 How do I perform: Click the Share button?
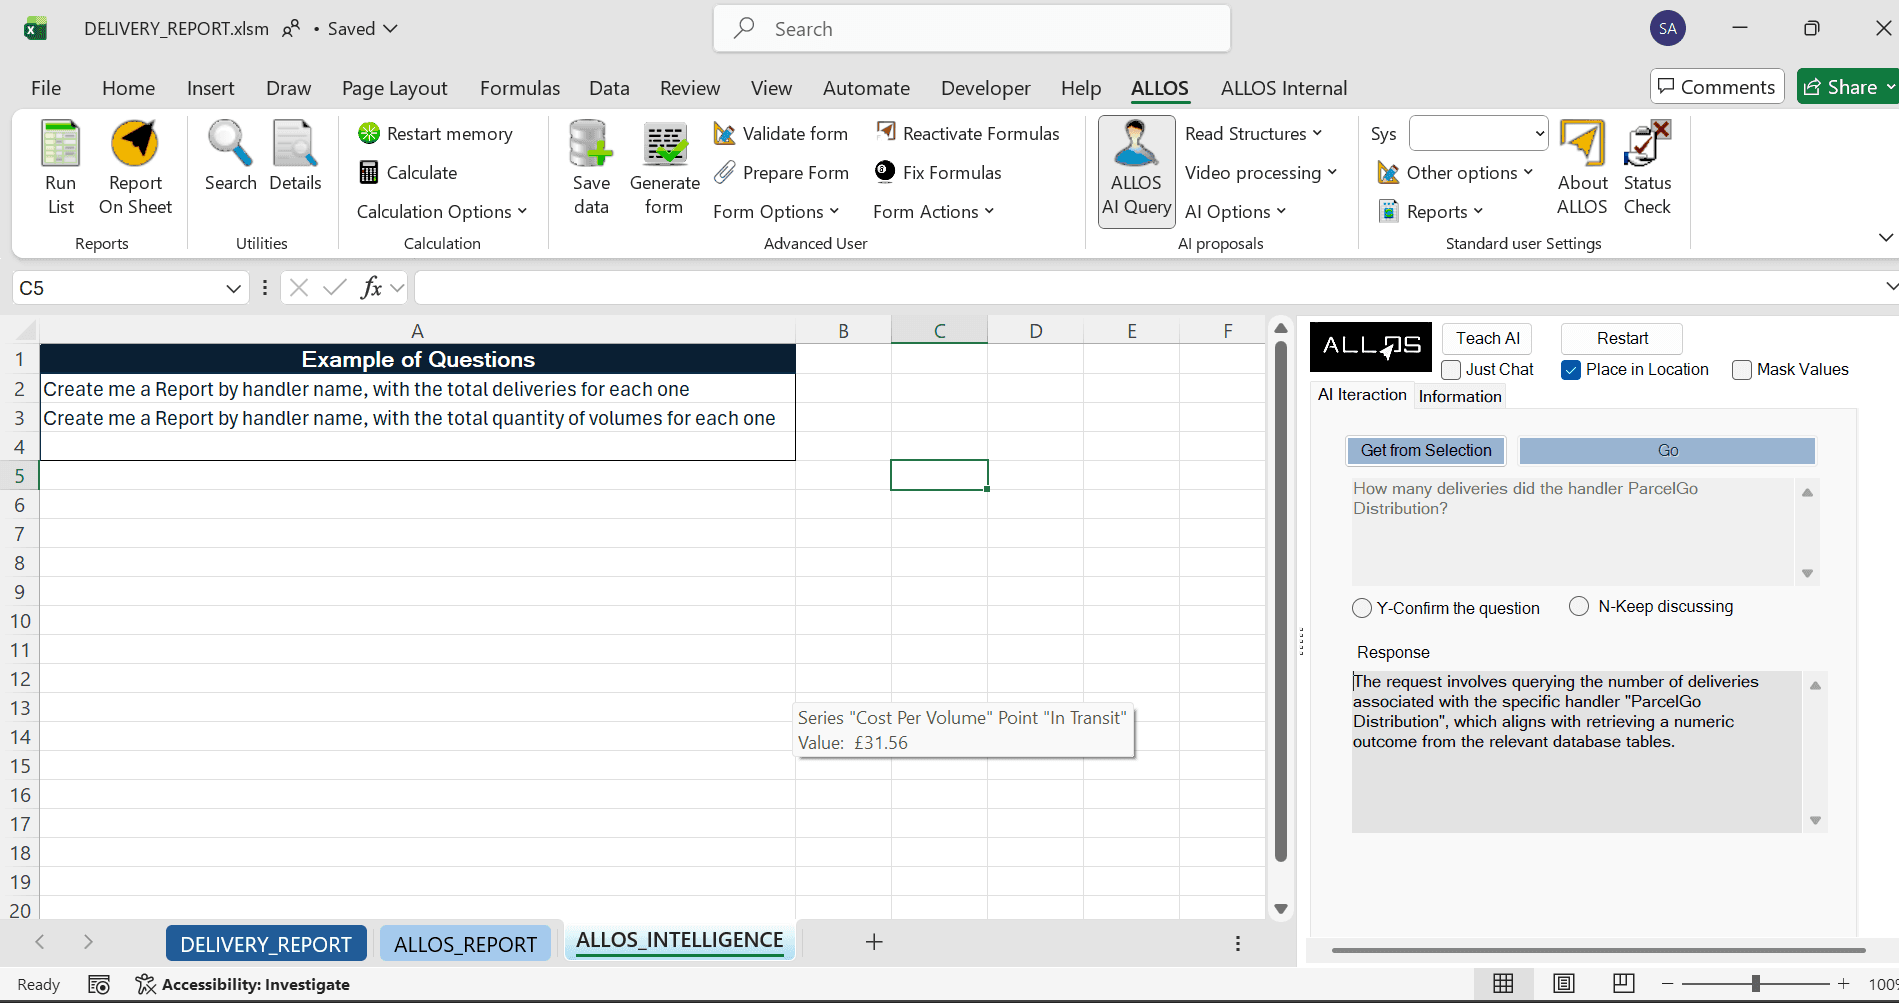tap(1847, 87)
